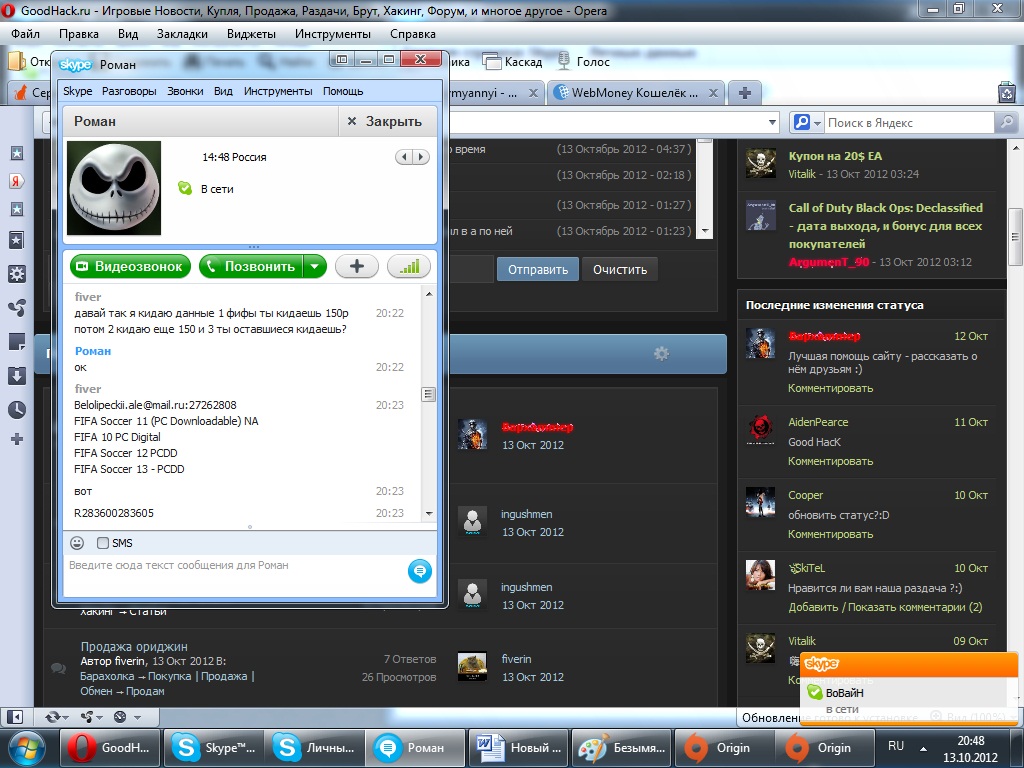
Task: Open Call of Duty Black Ops article
Action: [886, 225]
